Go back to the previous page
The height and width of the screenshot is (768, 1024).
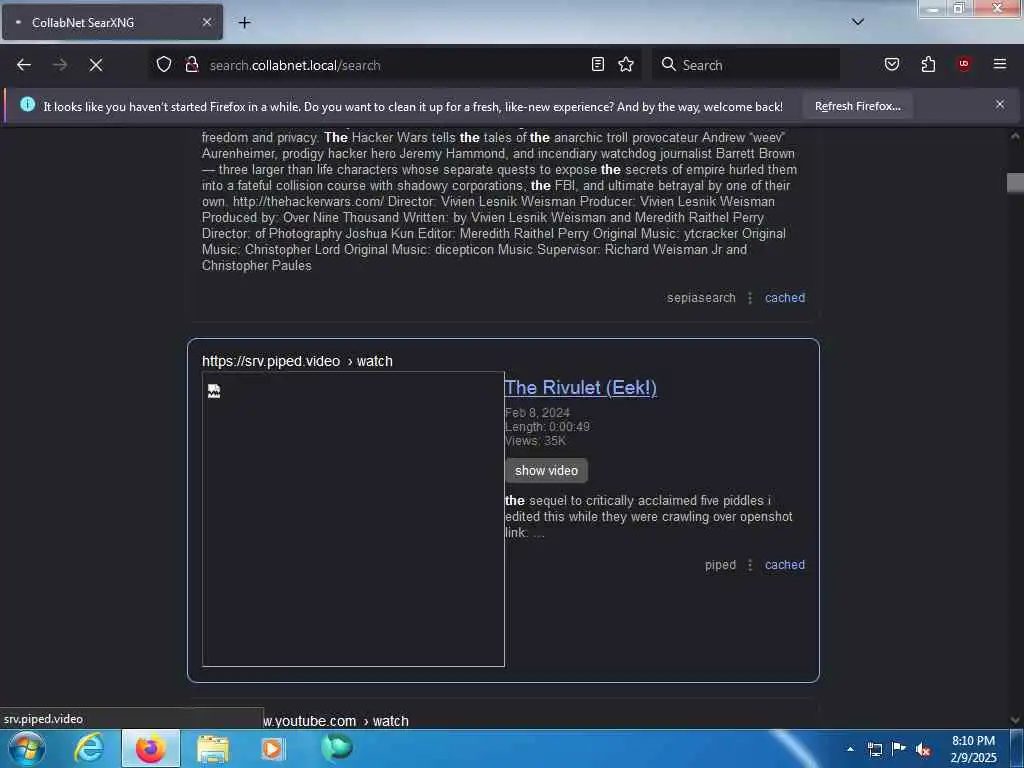[x=24, y=65]
